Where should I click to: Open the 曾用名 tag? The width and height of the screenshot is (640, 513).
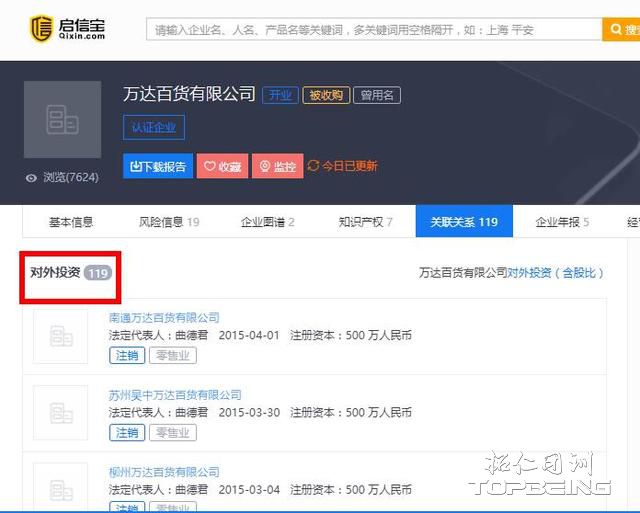(x=377, y=95)
